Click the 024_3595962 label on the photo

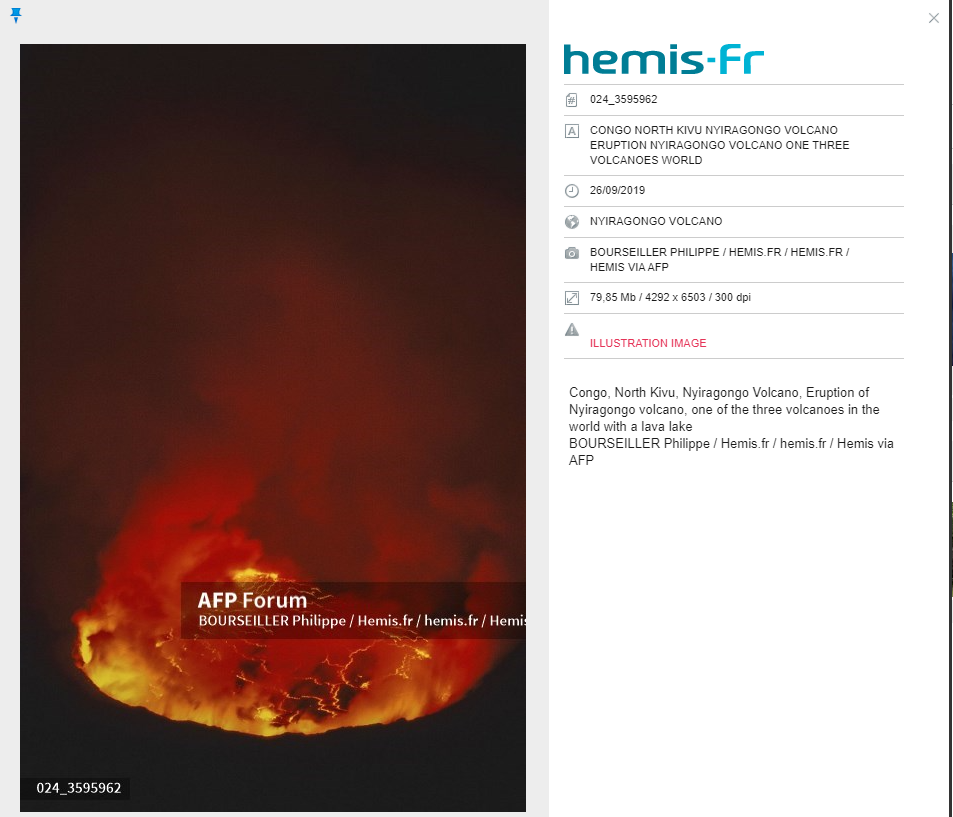(x=78, y=788)
